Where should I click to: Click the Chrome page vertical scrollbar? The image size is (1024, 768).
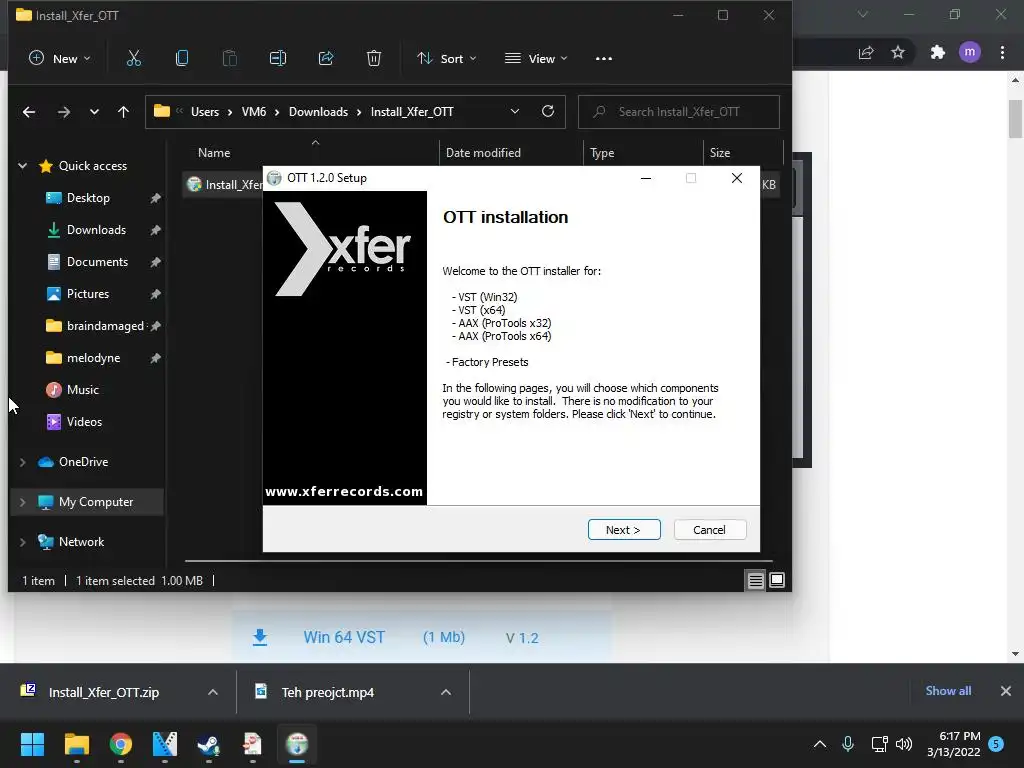click(x=1015, y=119)
